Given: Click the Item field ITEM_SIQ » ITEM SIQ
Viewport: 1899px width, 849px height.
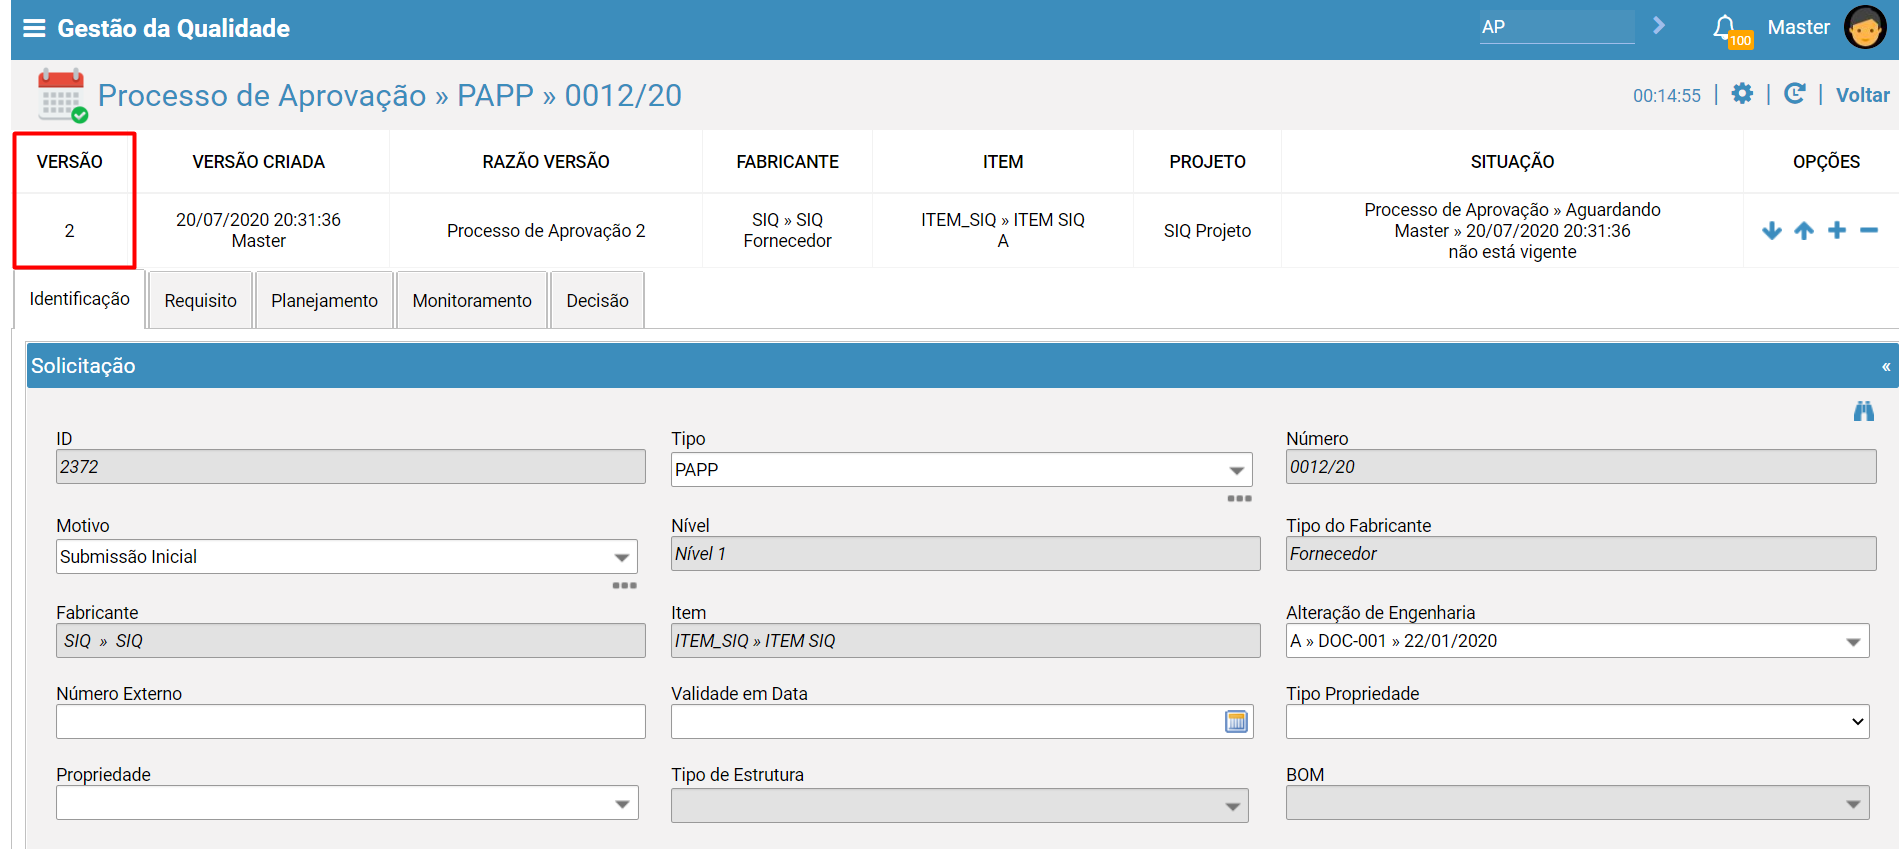Looking at the screenshot, I should point(966,641).
